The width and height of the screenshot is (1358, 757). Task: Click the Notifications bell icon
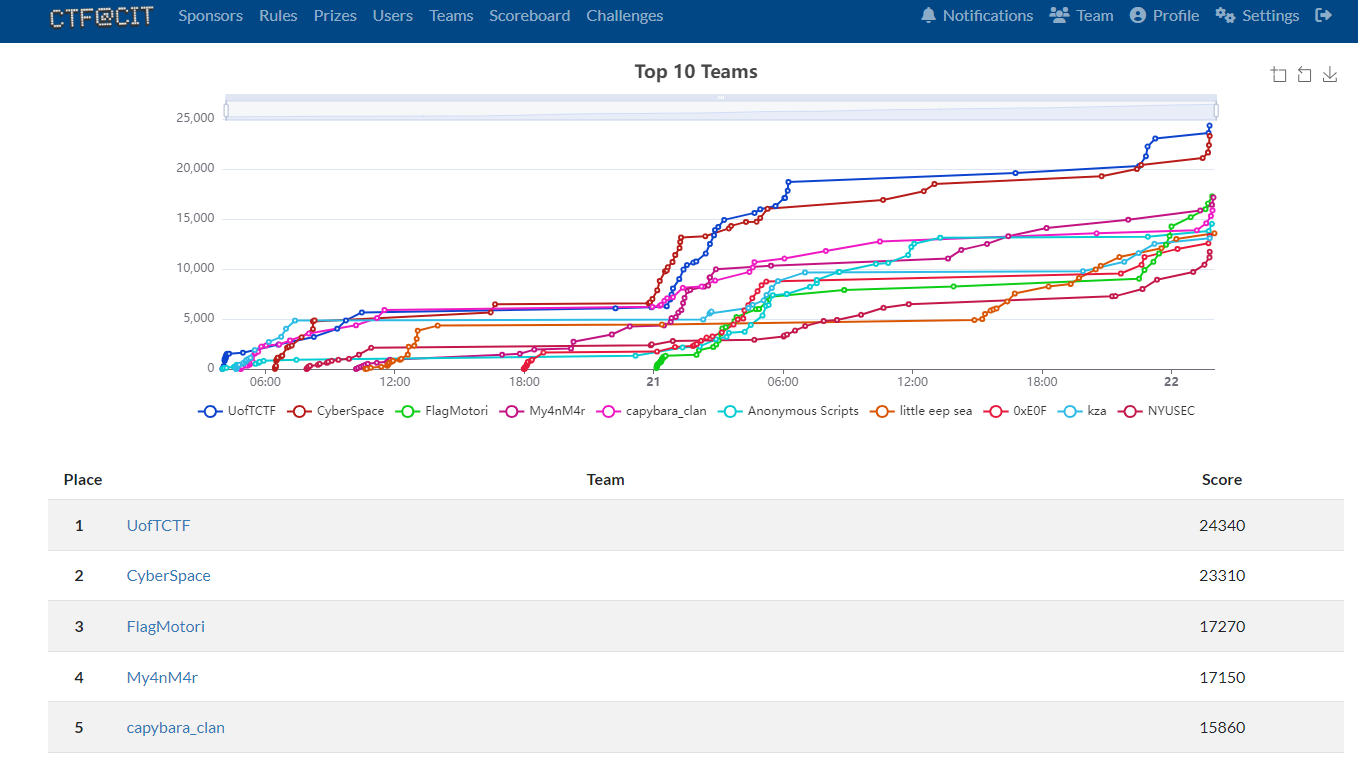click(x=928, y=15)
